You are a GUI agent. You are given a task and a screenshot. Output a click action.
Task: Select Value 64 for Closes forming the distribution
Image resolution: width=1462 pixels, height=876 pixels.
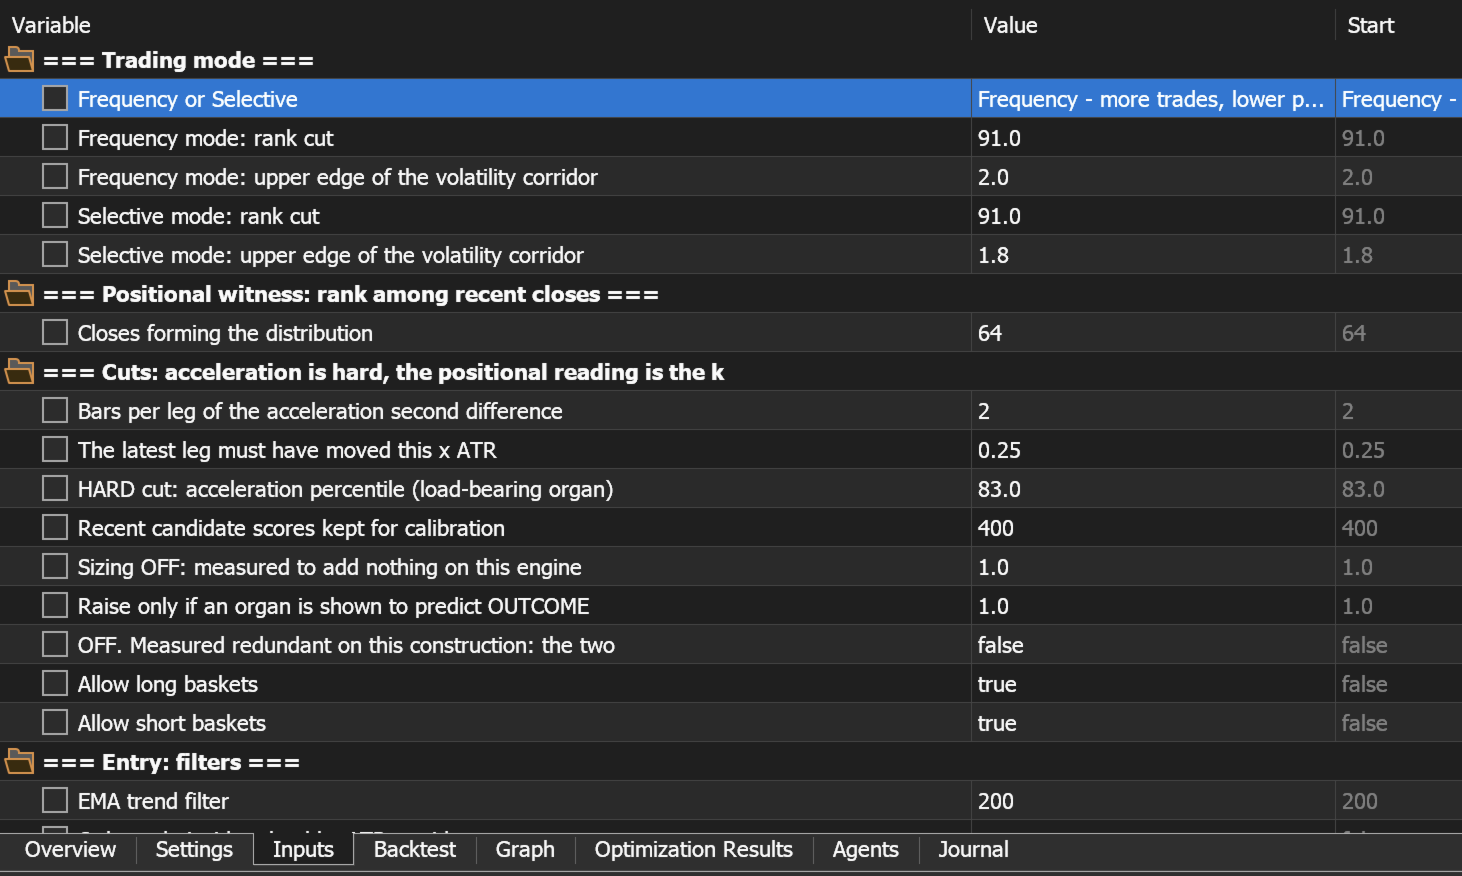[x=1153, y=333]
